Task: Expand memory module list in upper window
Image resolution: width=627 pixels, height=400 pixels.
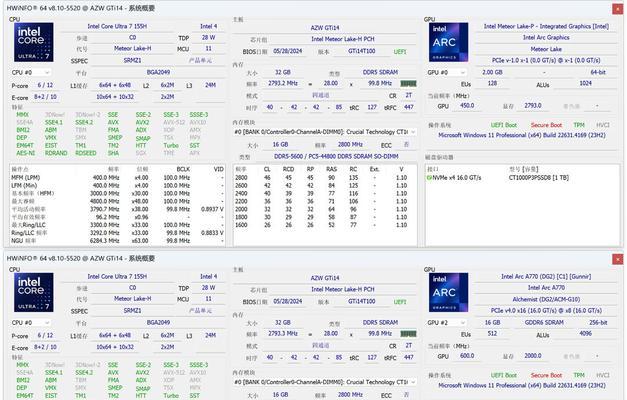Action: tap(413, 132)
